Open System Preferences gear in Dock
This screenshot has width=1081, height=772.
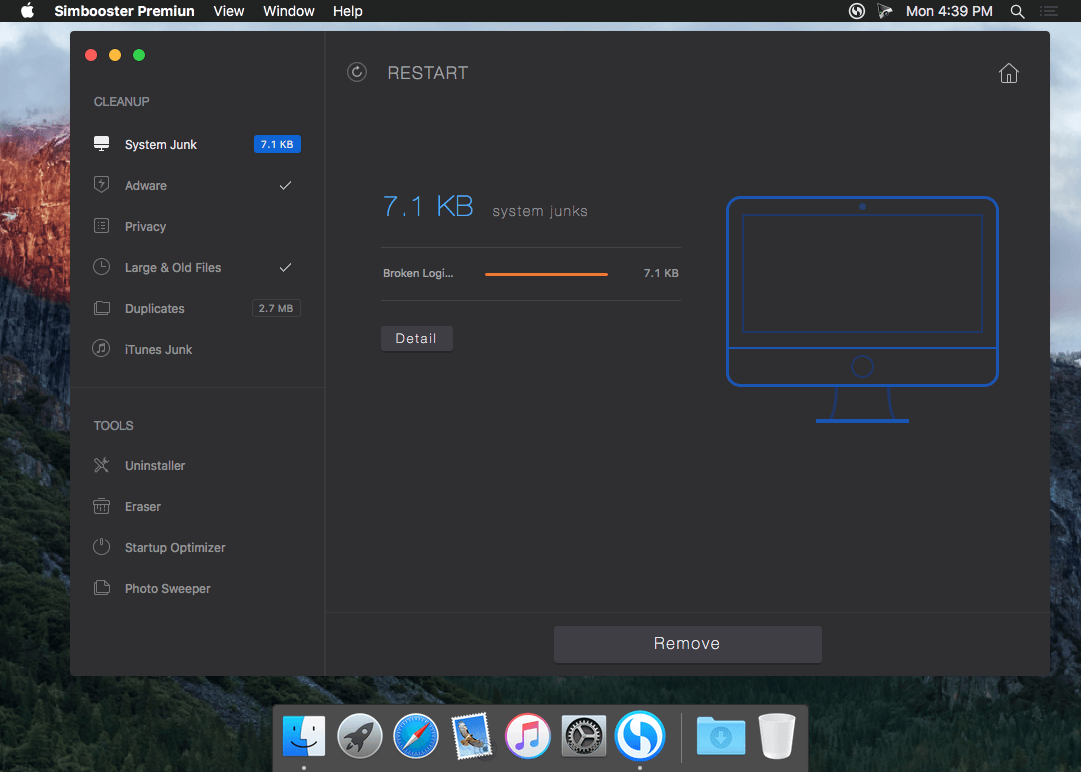click(584, 736)
